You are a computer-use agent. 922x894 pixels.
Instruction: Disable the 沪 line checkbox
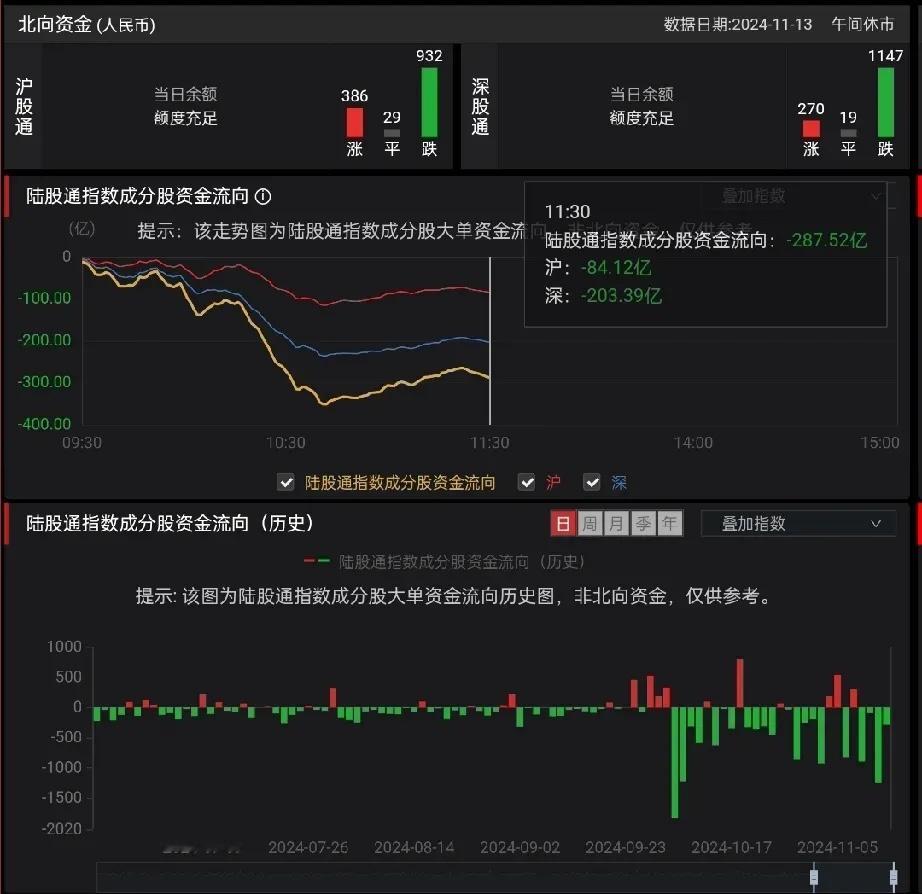tap(526, 482)
